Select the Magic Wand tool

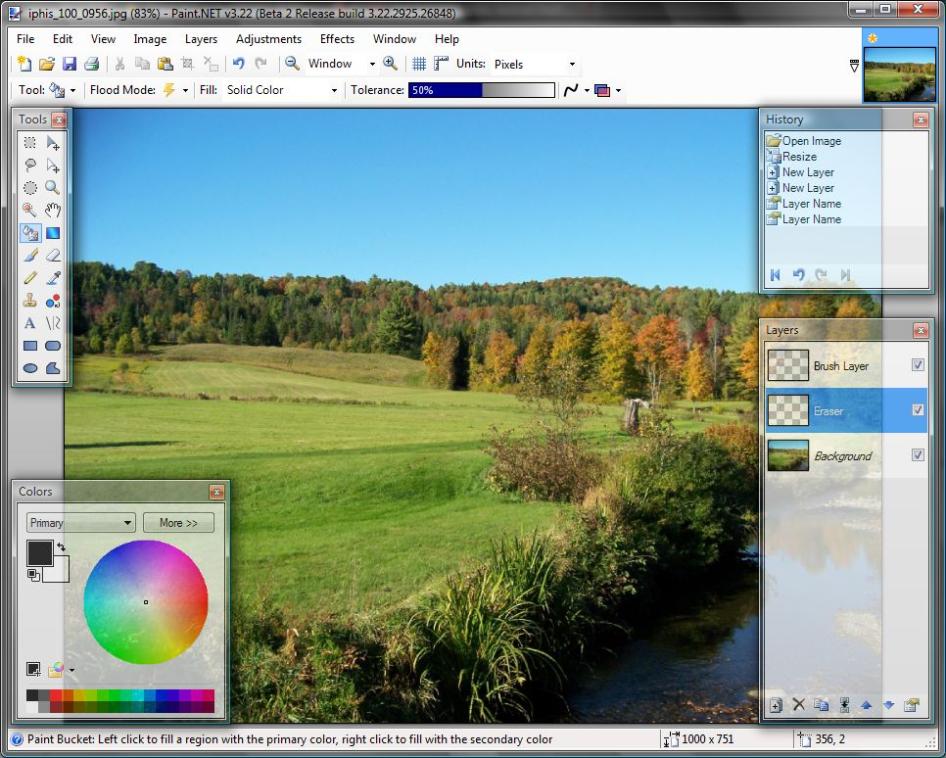click(x=30, y=210)
